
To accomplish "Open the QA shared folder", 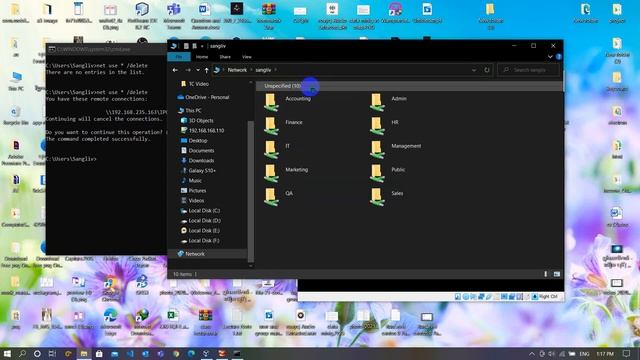I will pyautogui.click(x=278, y=197).
